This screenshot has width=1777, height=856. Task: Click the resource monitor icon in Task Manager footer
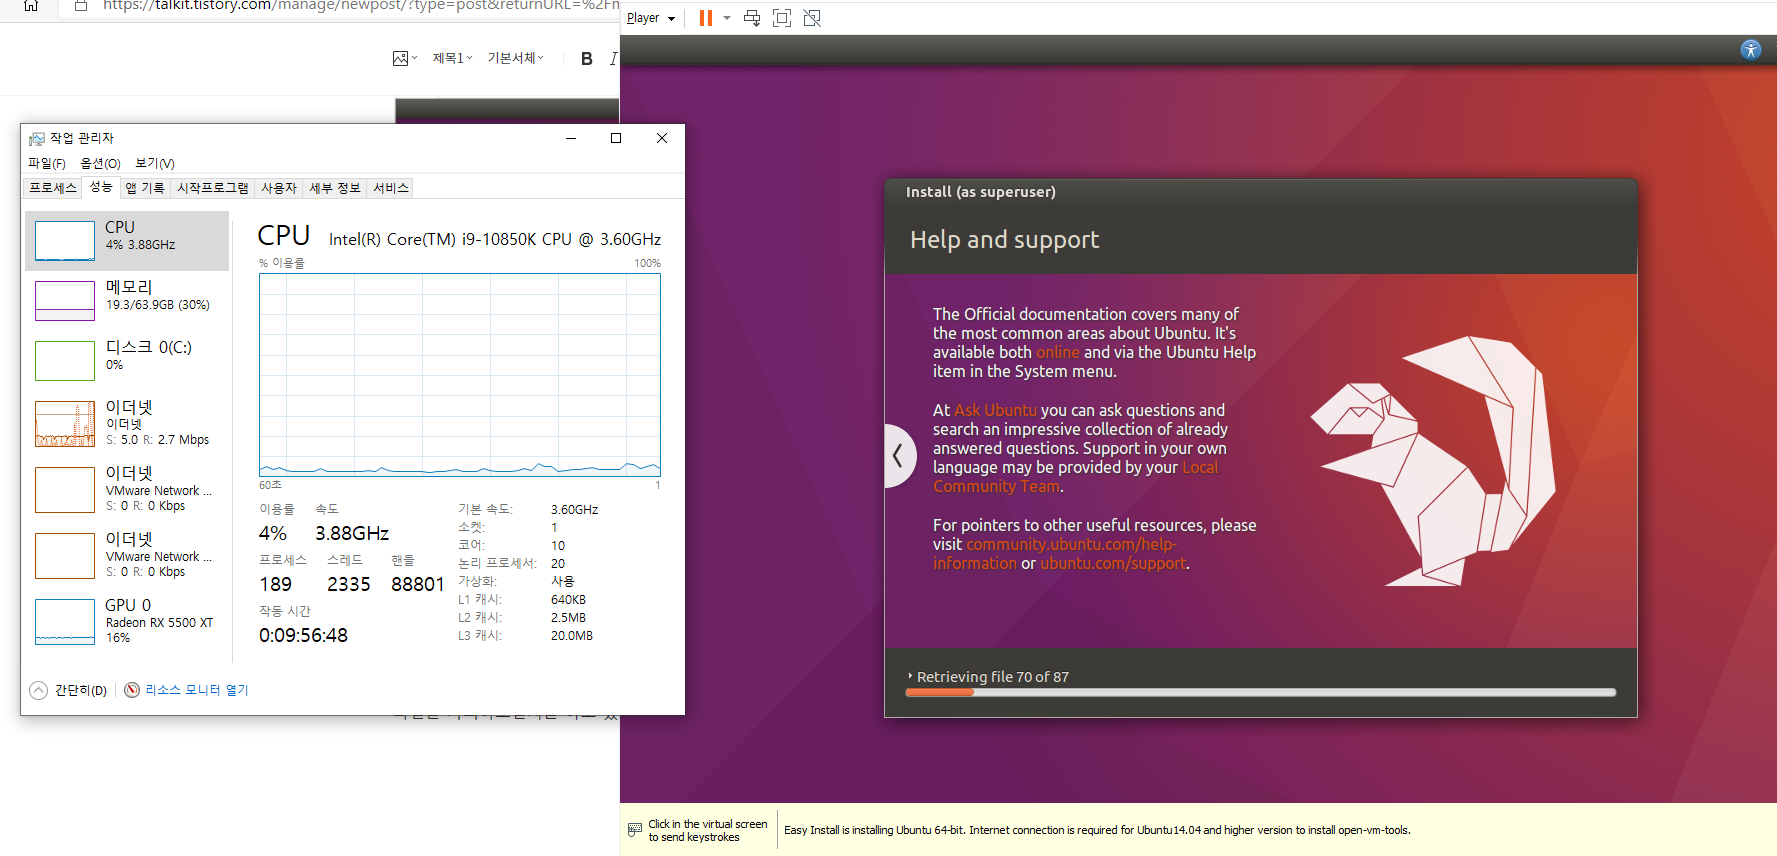(x=132, y=690)
